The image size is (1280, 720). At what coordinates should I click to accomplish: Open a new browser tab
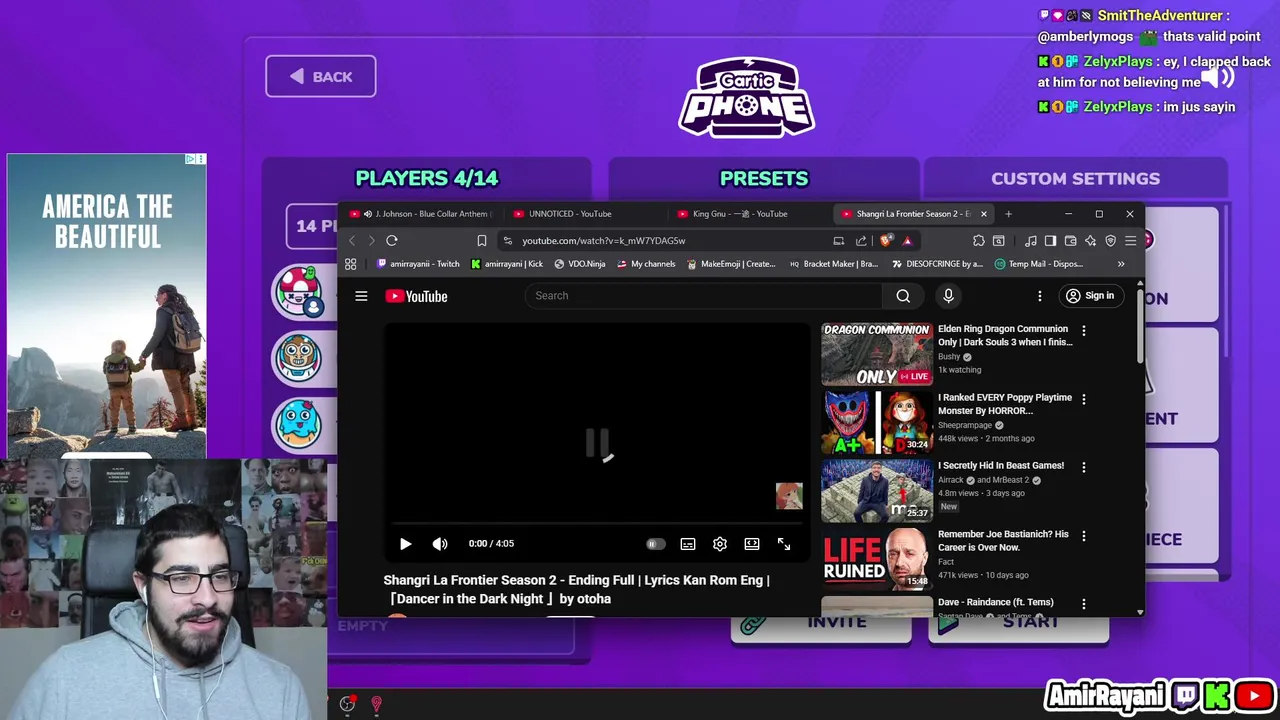(x=1008, y=214)
